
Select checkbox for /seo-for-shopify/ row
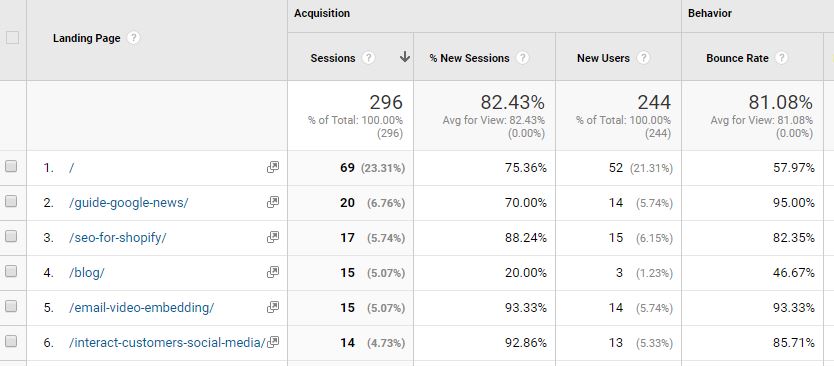pyautogui.click(x=11, y=237)
